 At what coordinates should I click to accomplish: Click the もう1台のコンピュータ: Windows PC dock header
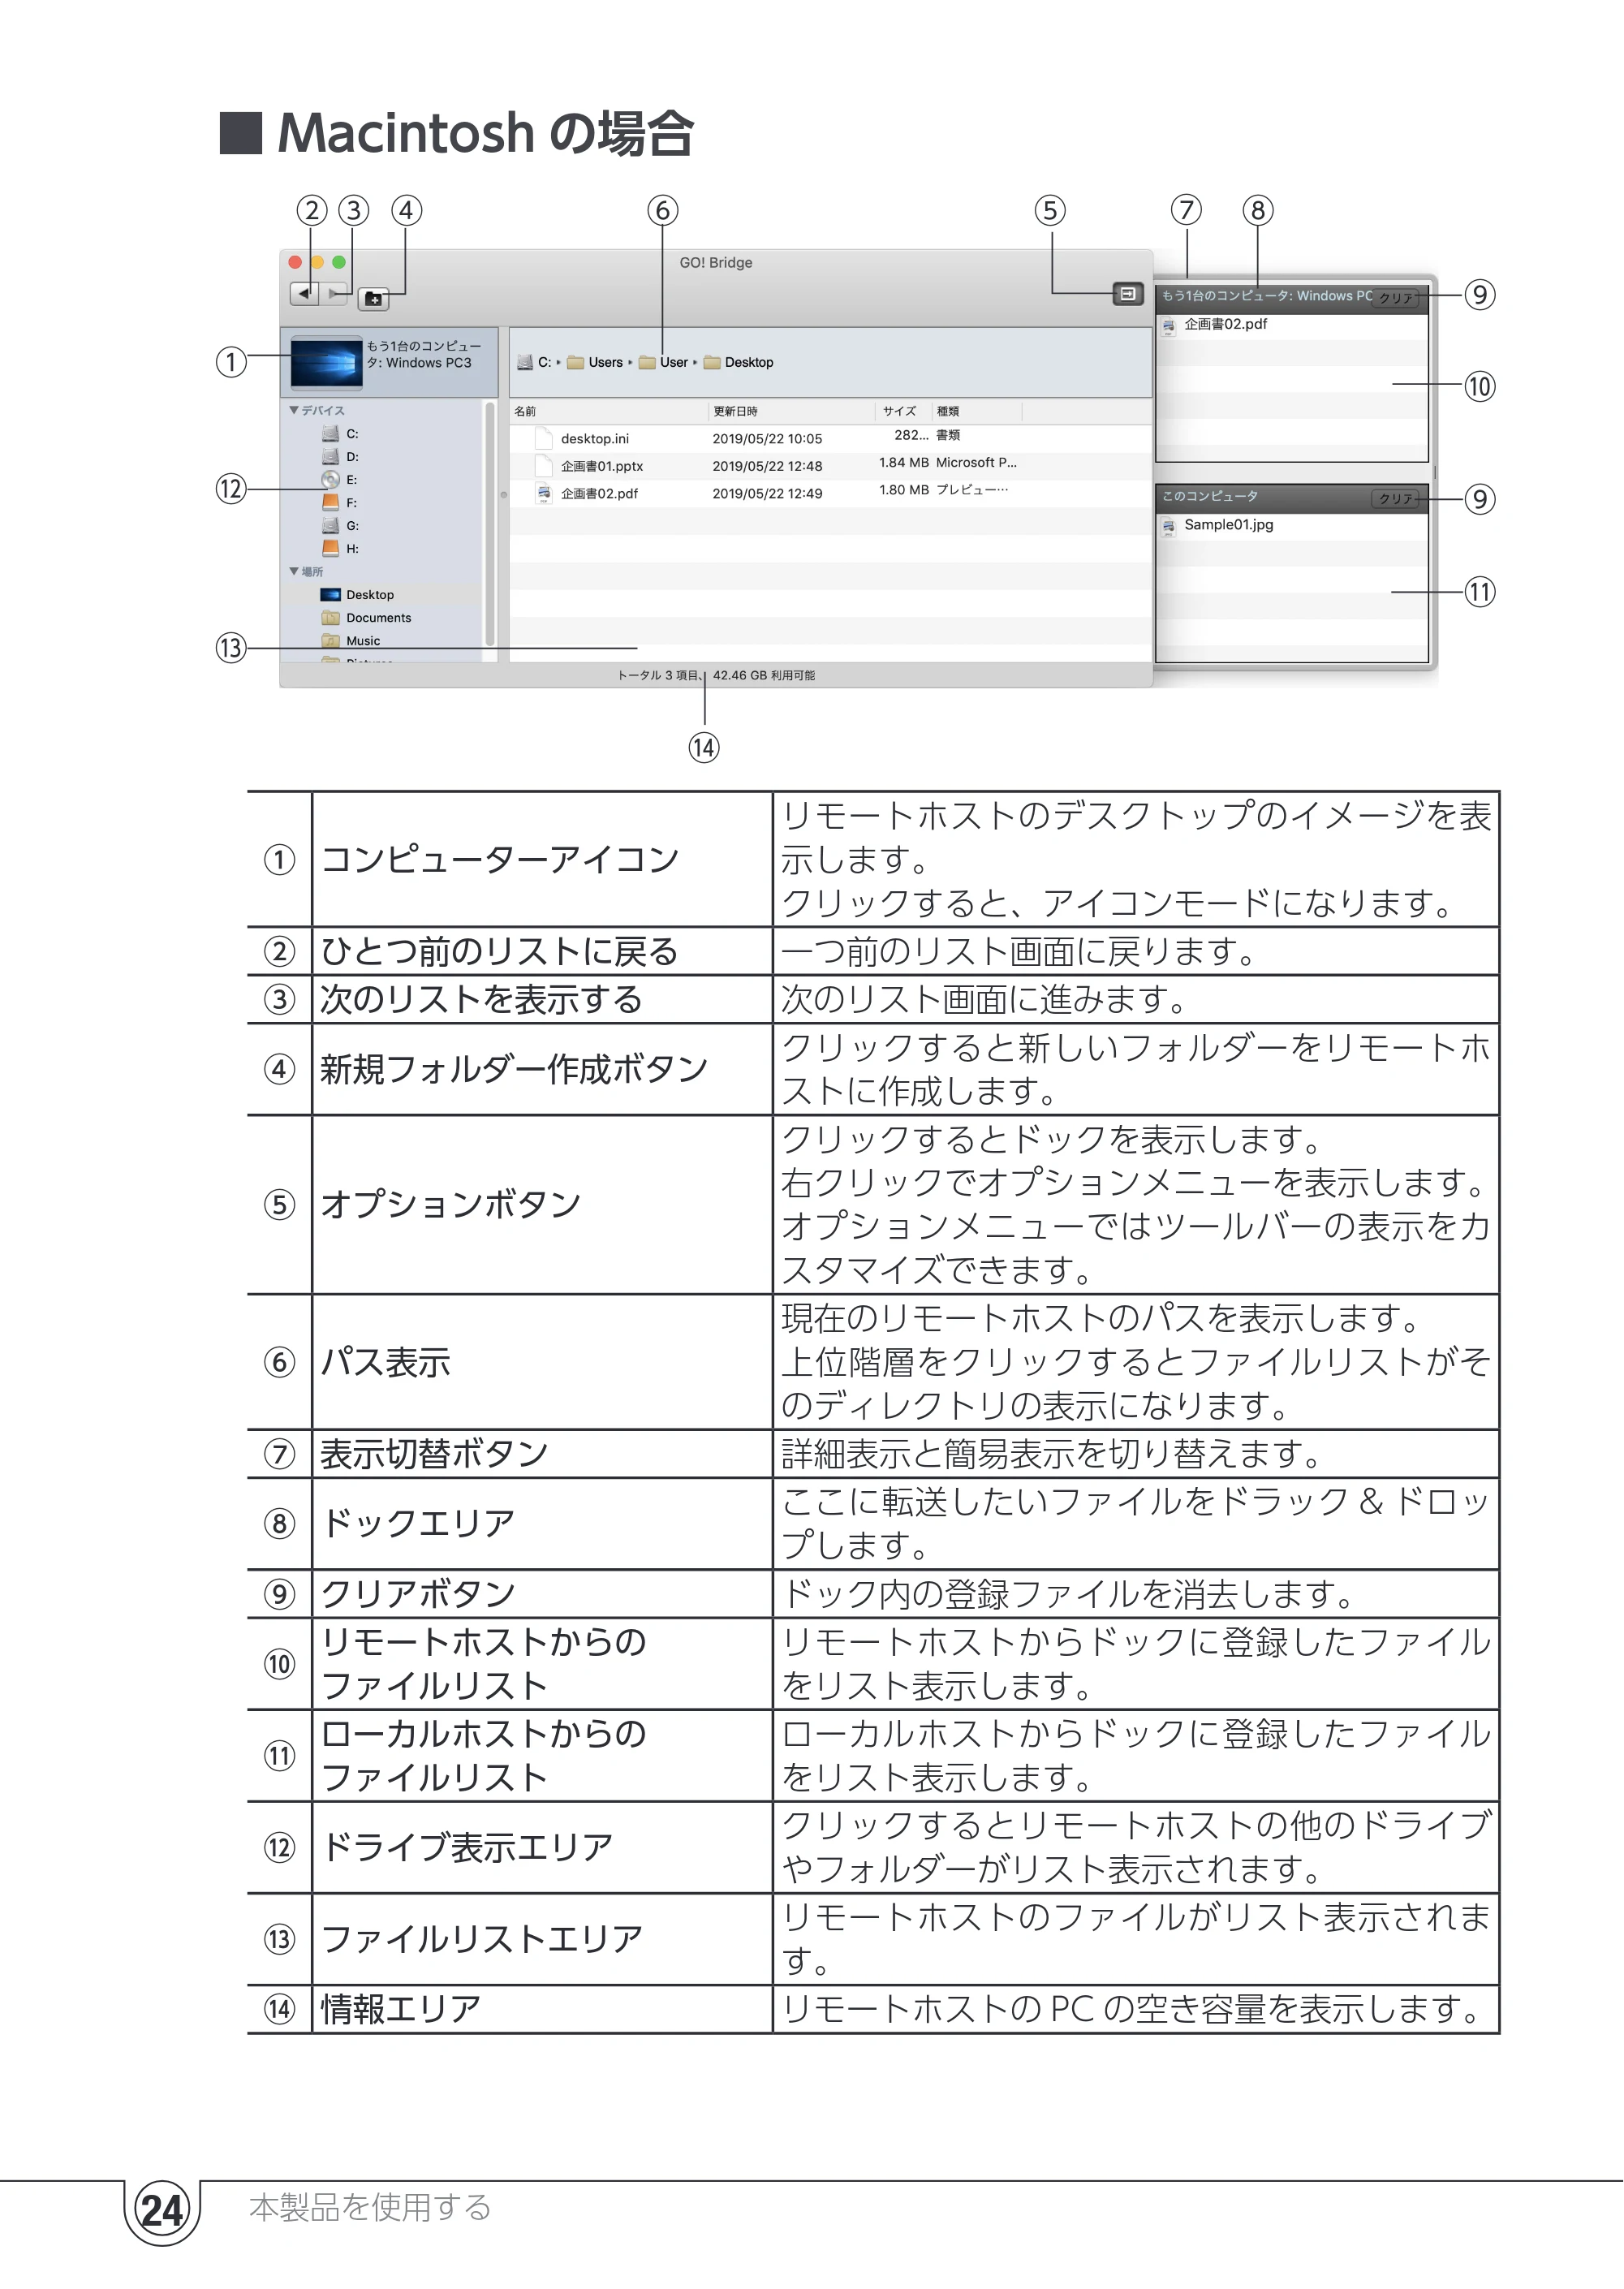[x=1266, y=297]
